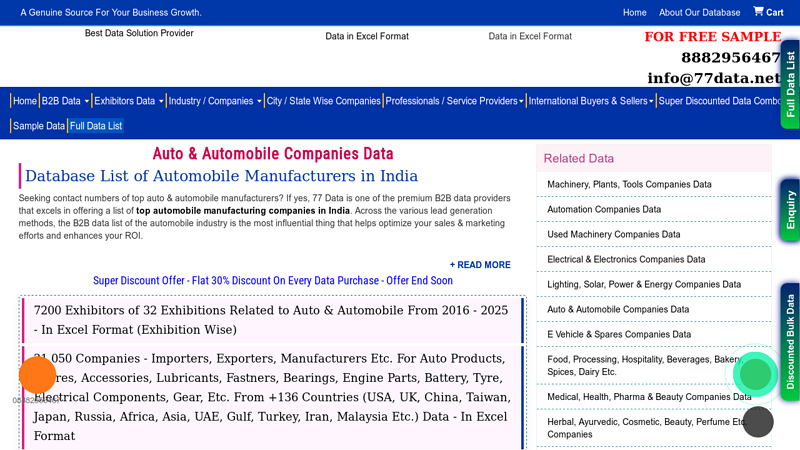Open Food, Processing, Hospitality, Beverages data link

coord(645,365)
